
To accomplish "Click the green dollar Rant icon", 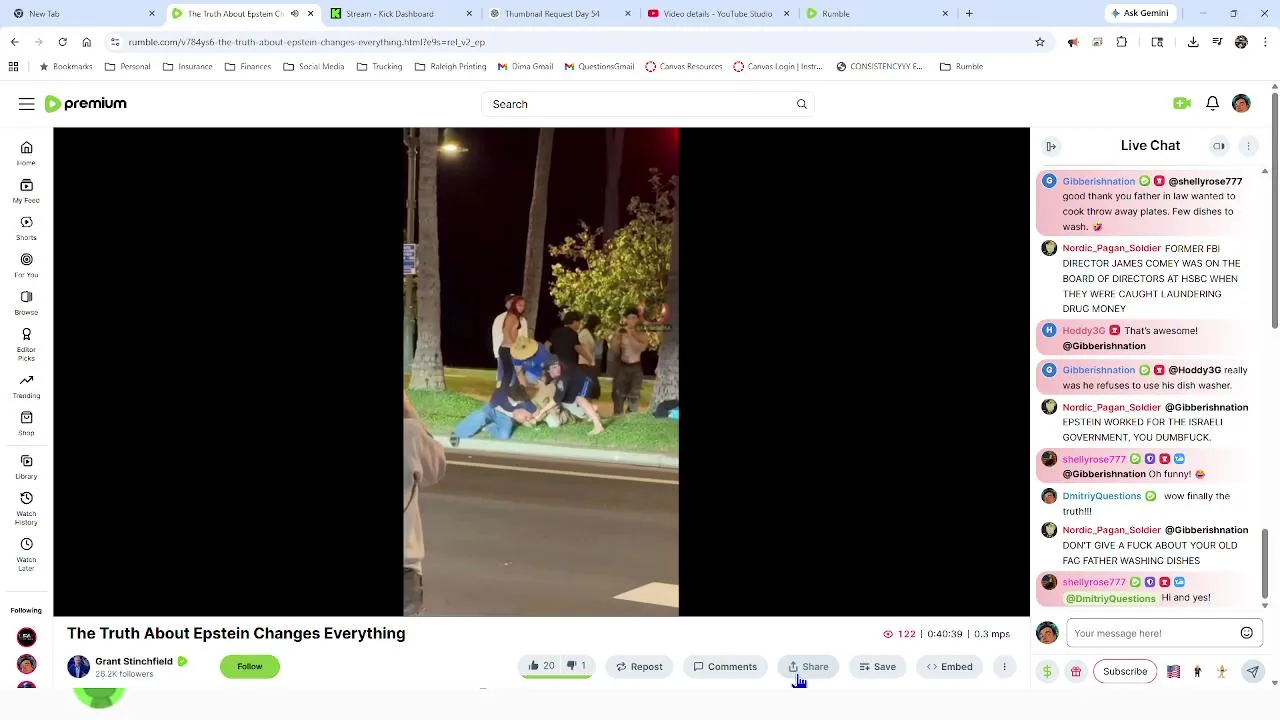I will (x=1047, y=672).
